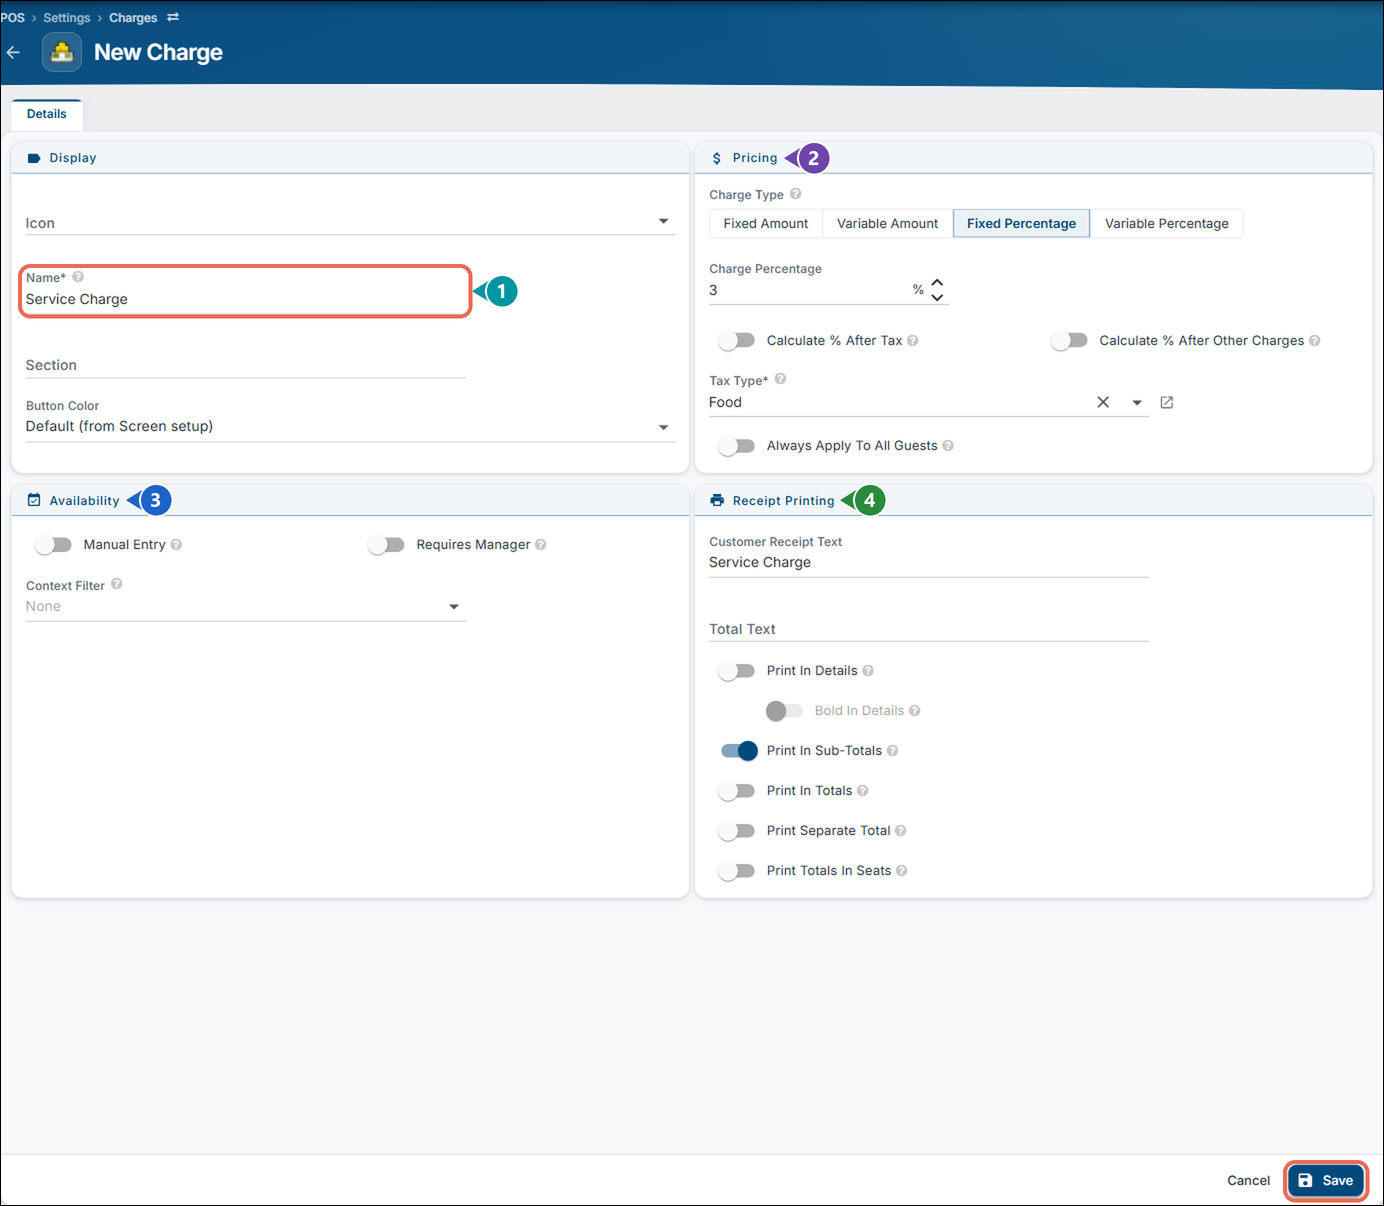Choose Variable Percentage charge type
The width and height of the screenshot is (1384, 1206).
(1167, 224)
